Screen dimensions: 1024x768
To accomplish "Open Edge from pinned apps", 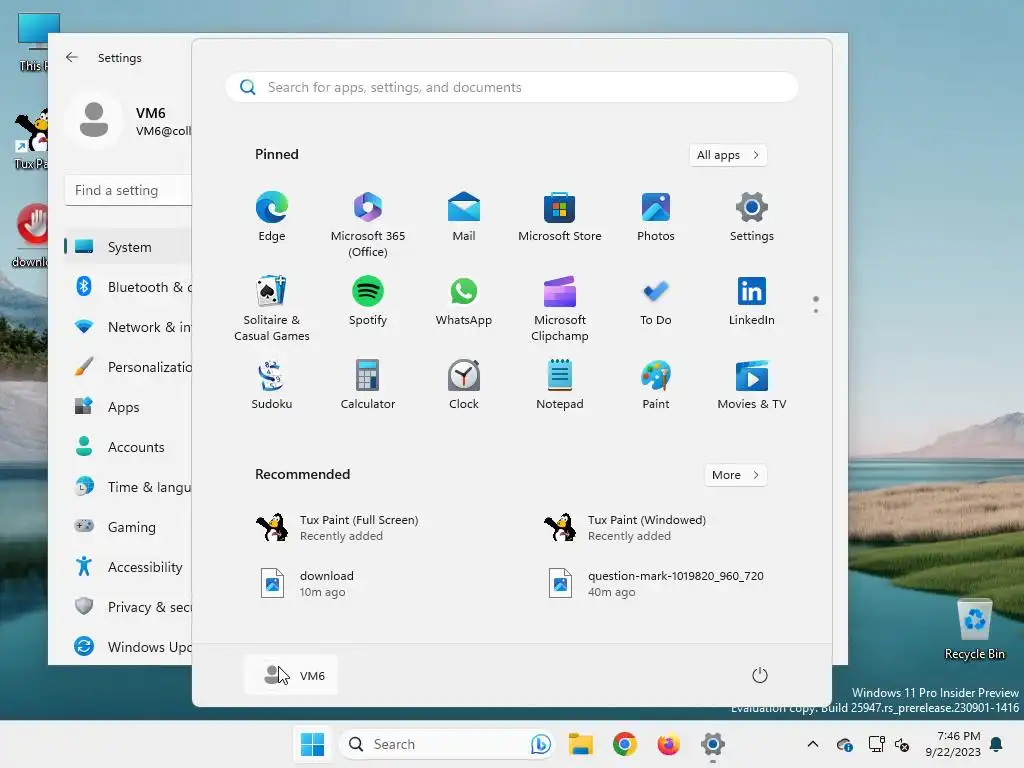I will click(272, 217).
